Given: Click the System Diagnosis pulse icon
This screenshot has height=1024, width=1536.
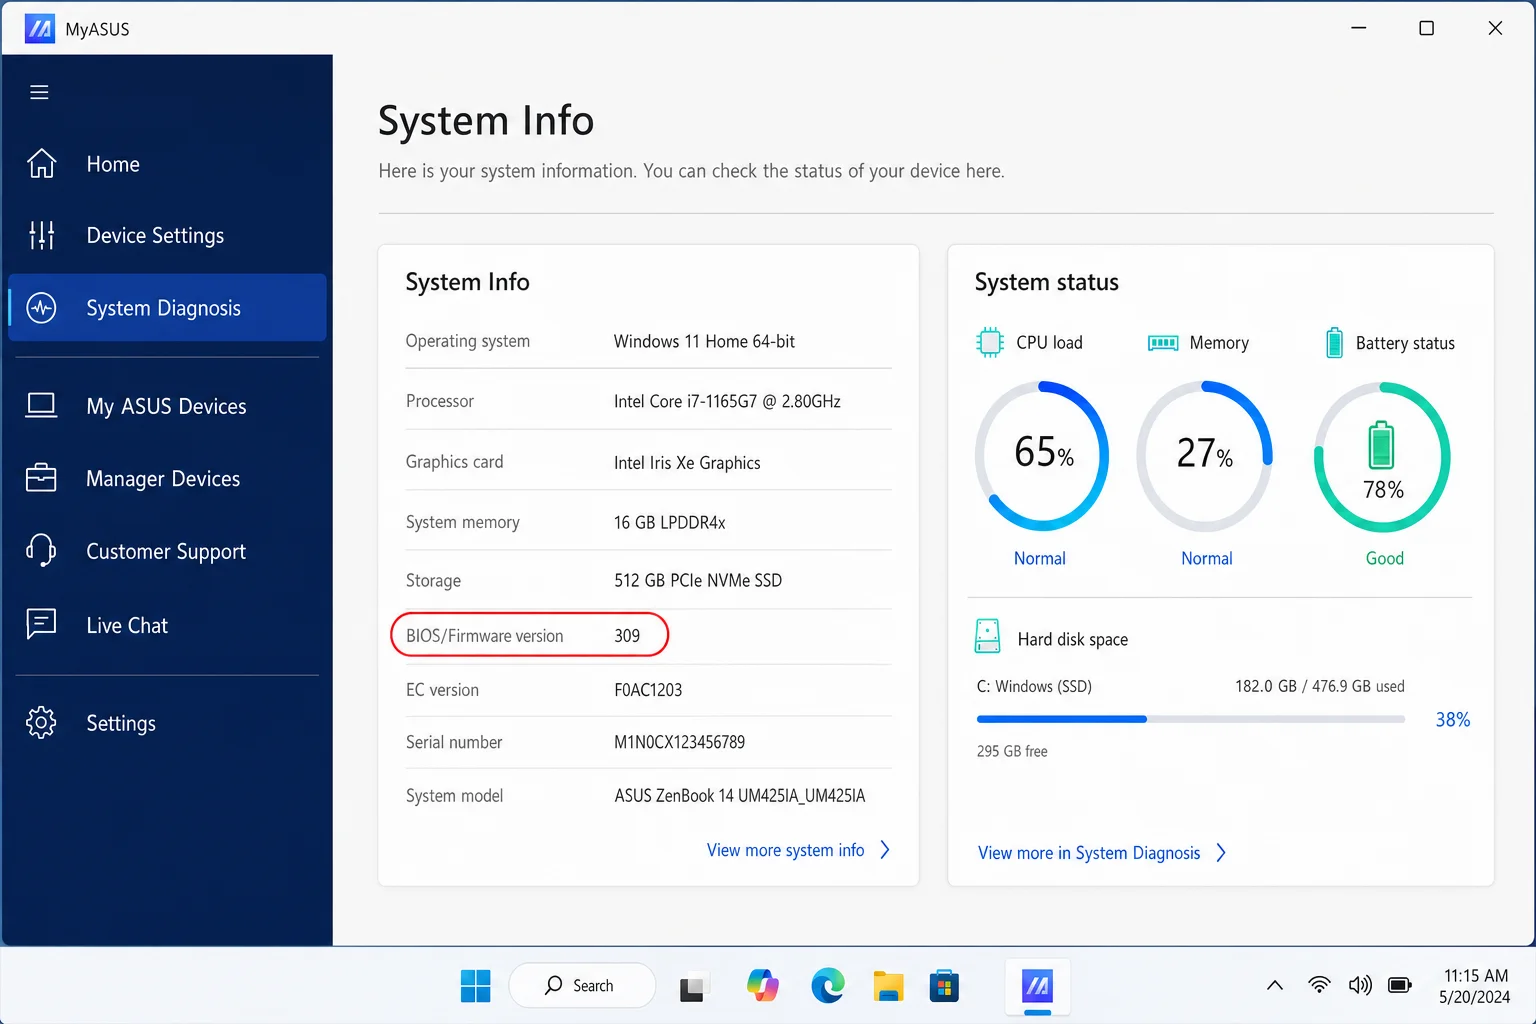Looking at the screenshot, I should [x=41, y=307].
